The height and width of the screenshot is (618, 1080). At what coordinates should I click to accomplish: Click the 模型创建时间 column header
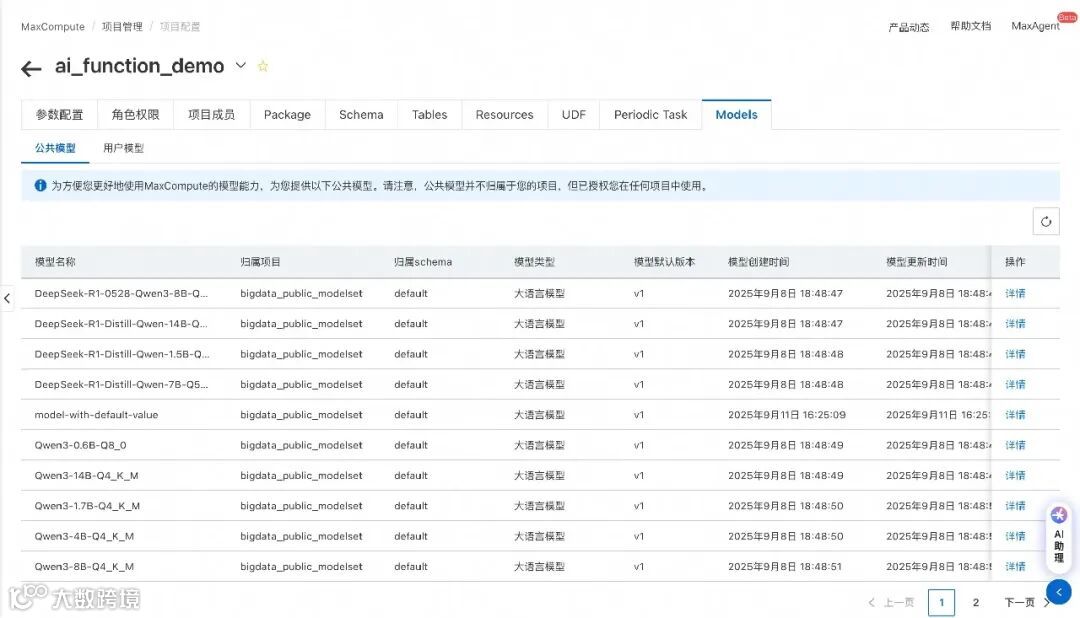click(758, 261)
